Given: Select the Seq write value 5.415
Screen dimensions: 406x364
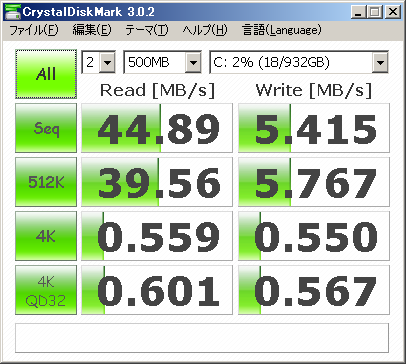Looking at the screenshot, I should coord(314,128).
